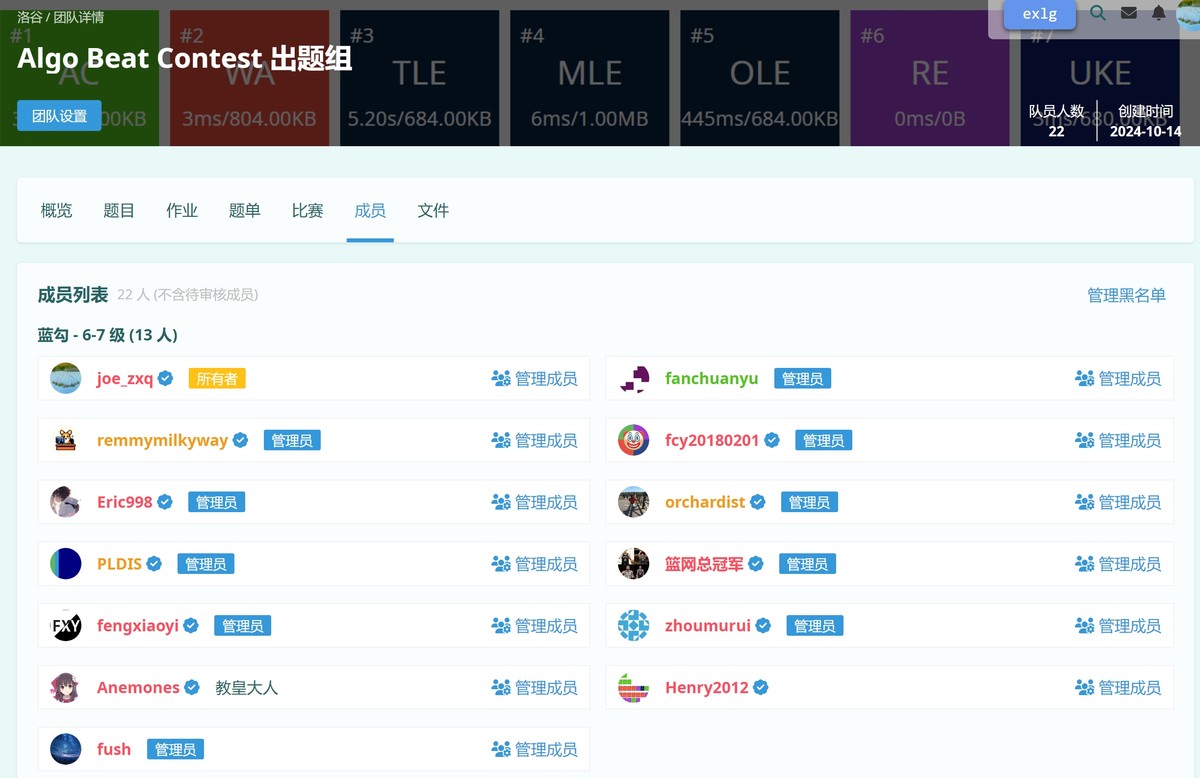Click verified badge beside Henry2012

760,688
